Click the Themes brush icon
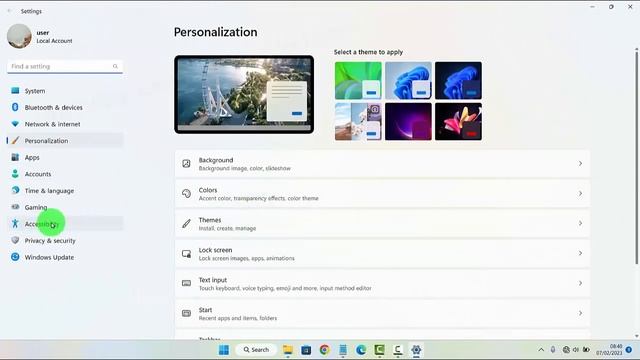 click(x=186, y=223)
